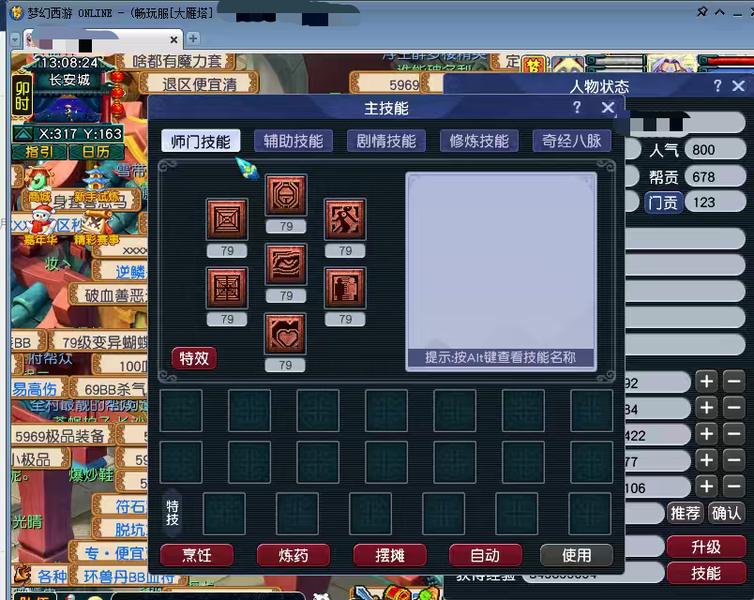Decrease the attribute showing 422
Viewport: 754px width, 600px height.
734,434
